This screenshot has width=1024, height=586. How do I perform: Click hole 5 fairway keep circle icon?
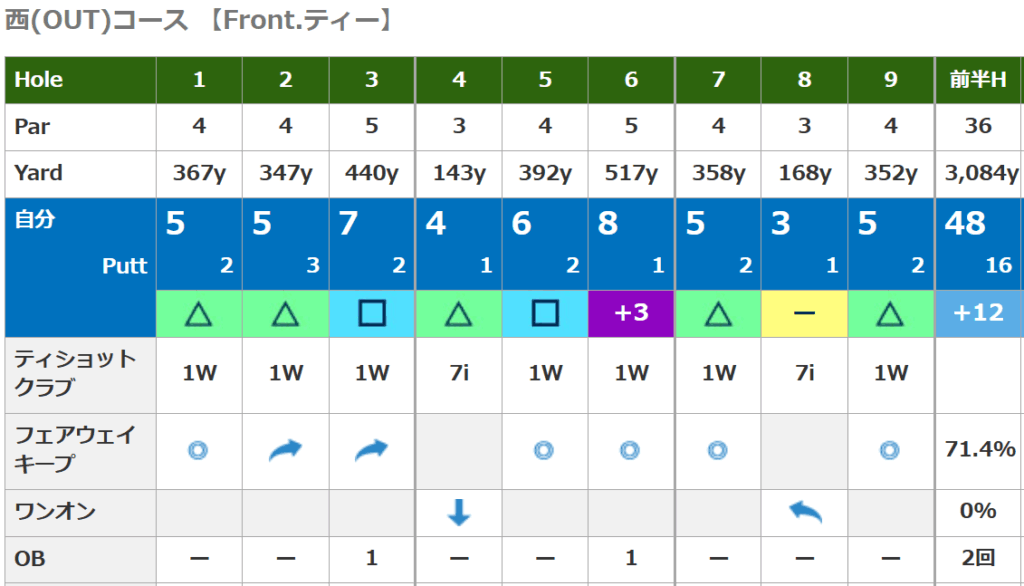tap(544, 450)
